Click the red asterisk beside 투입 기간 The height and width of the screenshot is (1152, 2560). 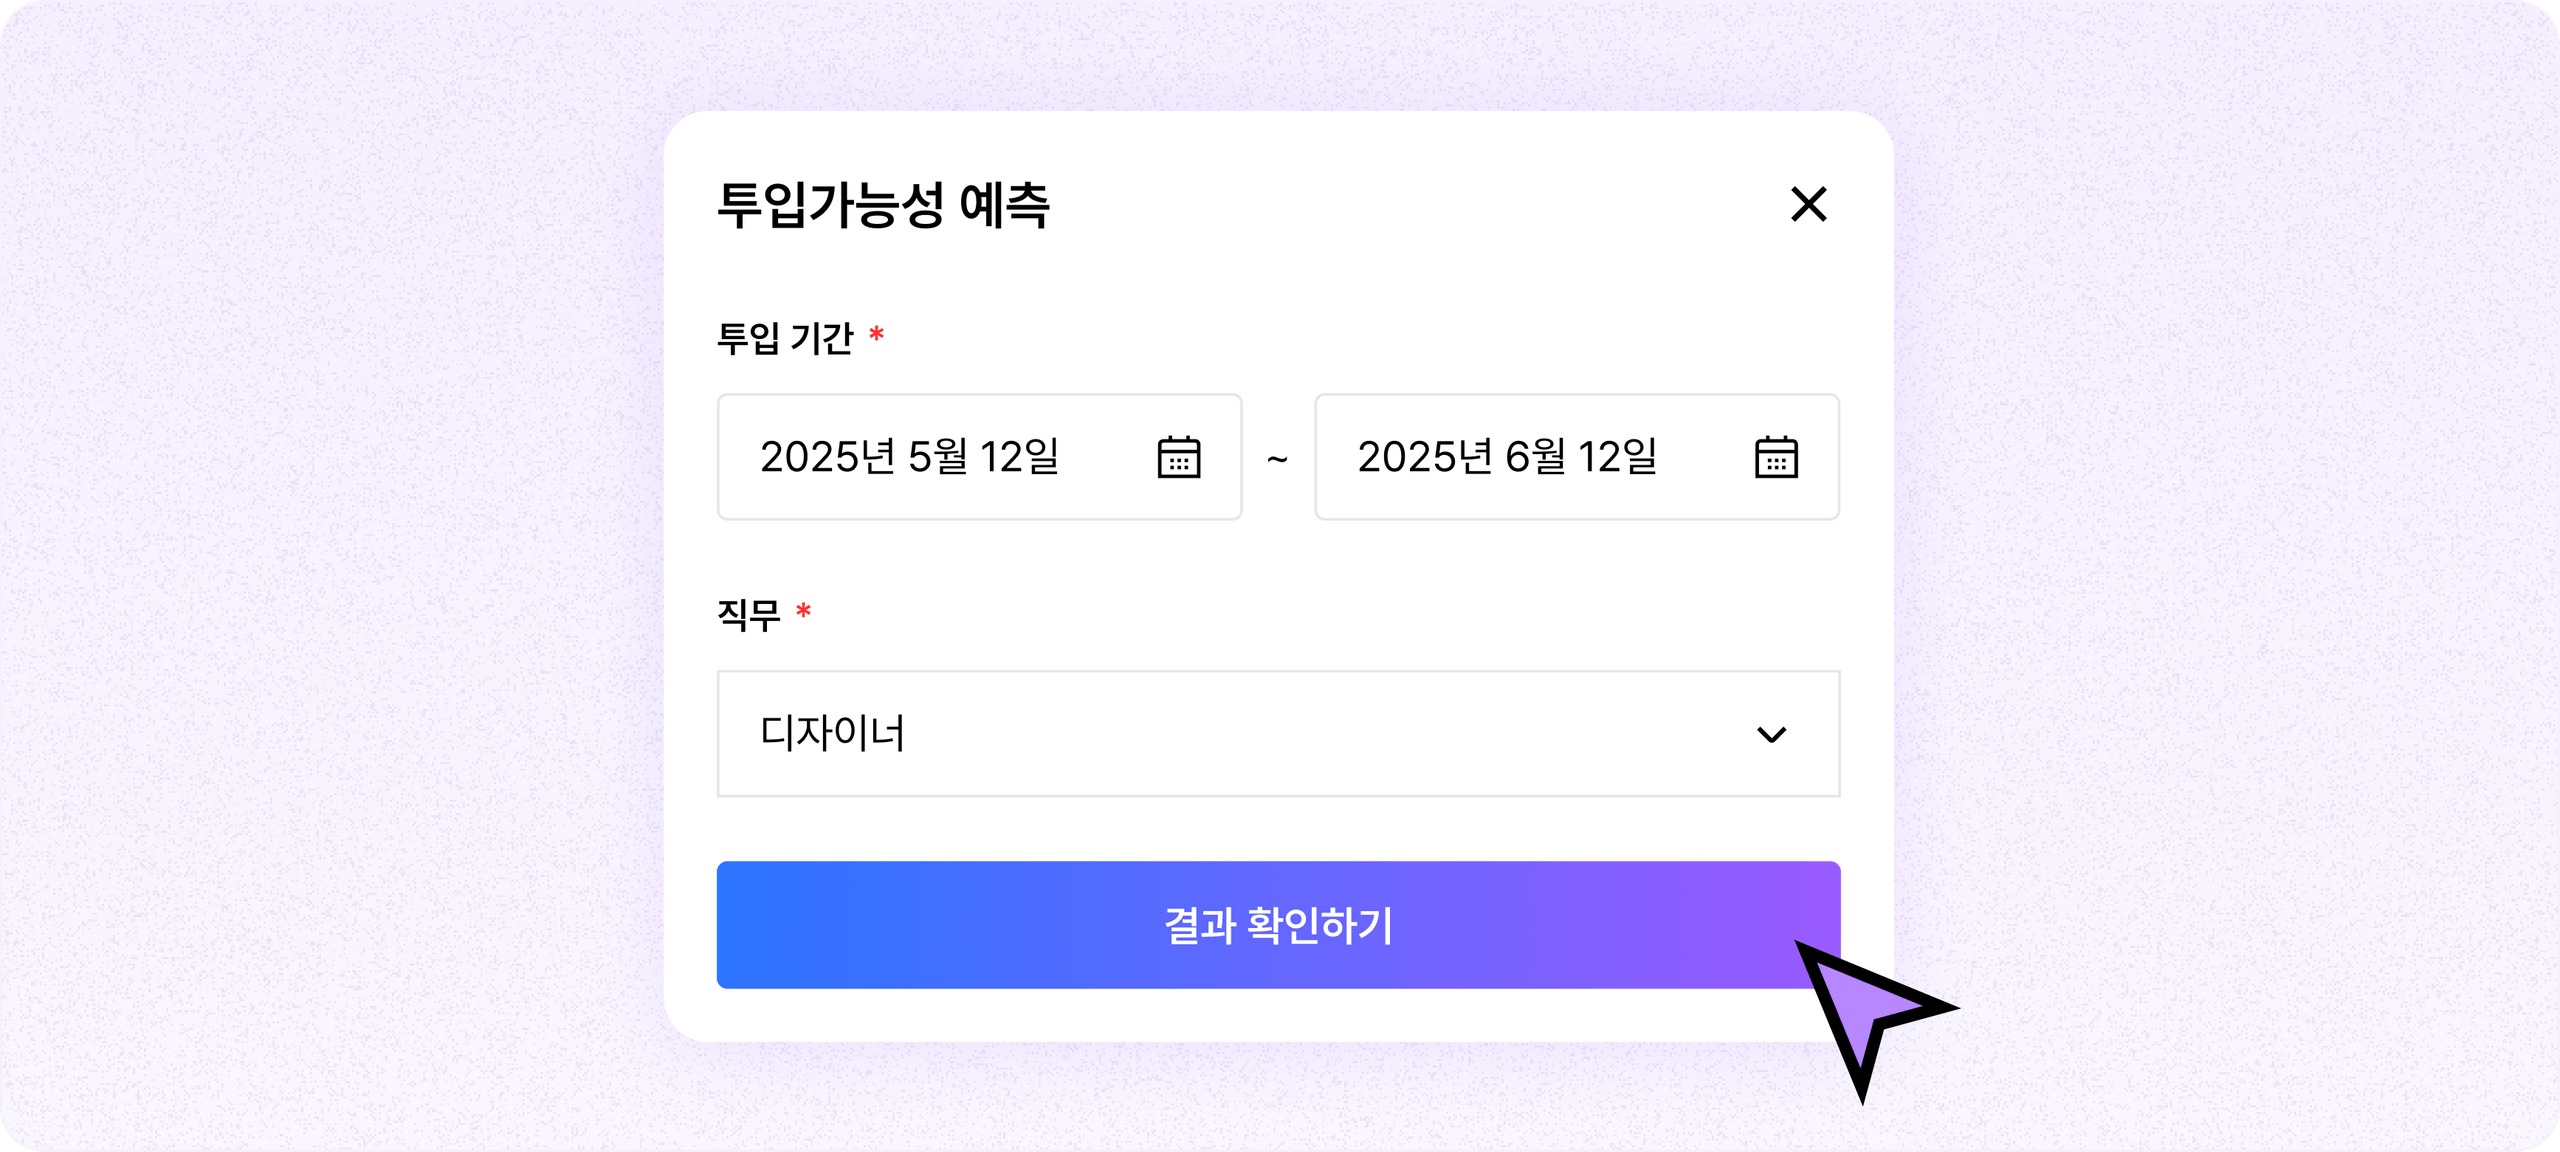(x=876, y=333)
